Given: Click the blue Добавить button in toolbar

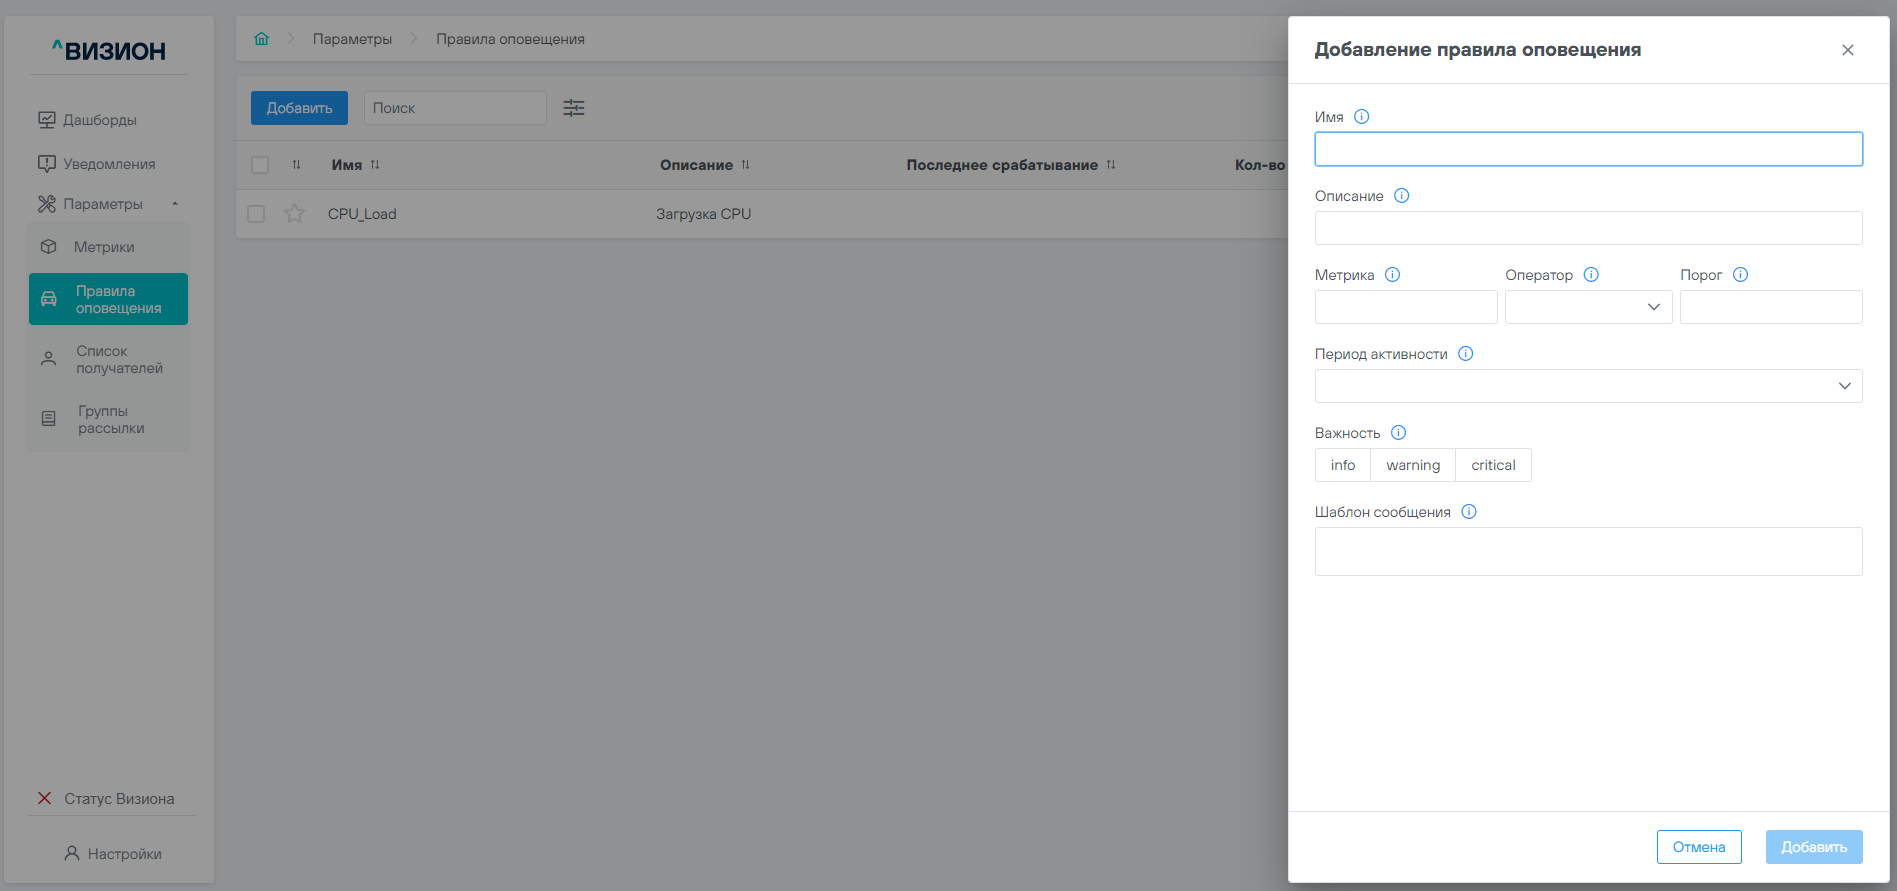Looking at the screenshot, I should tap(299, 108).
